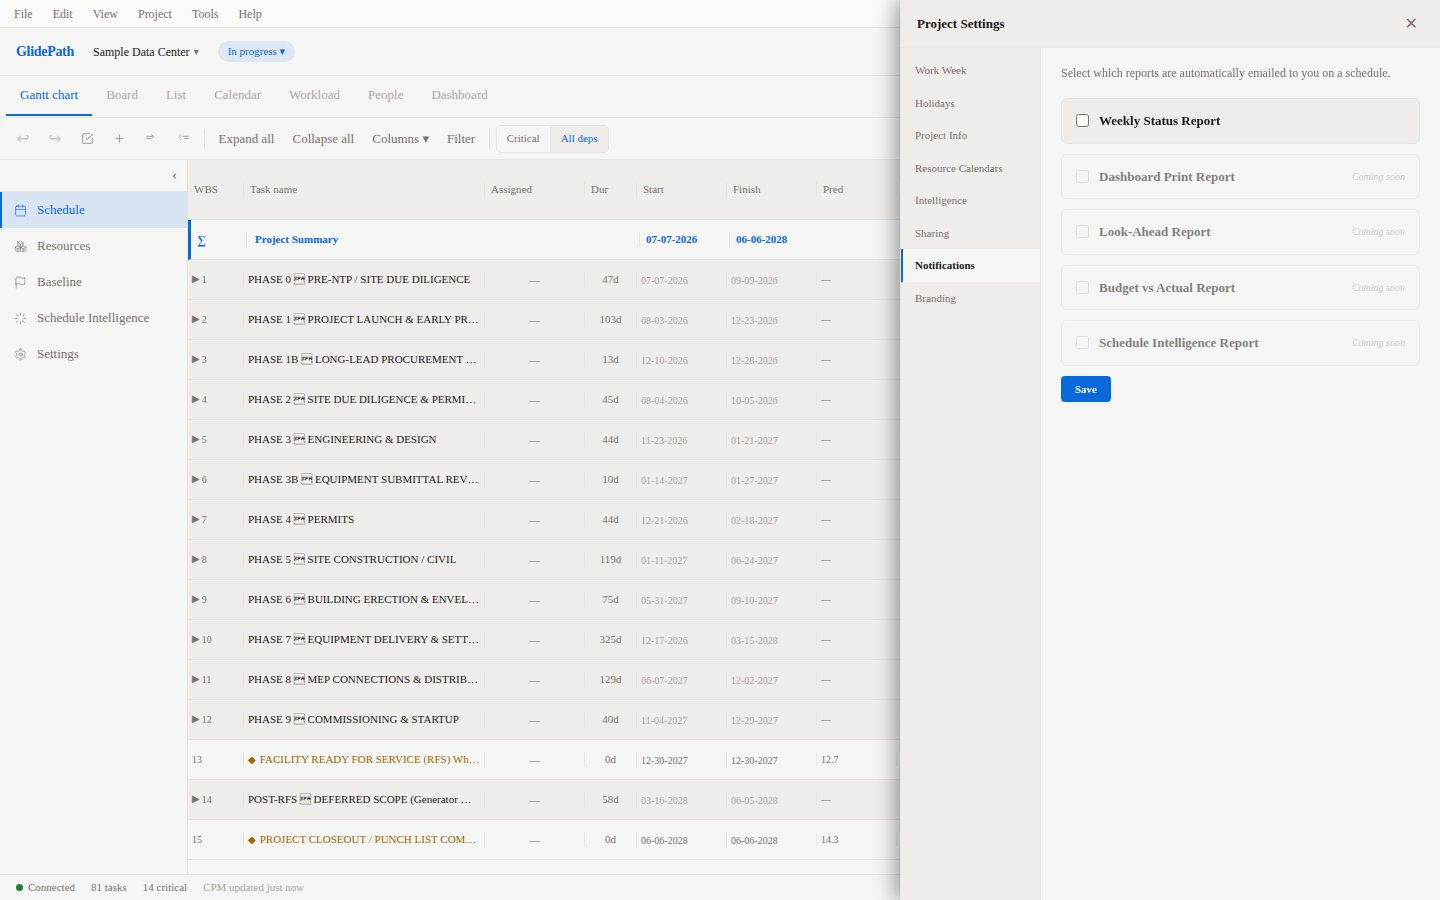Click the undo arrow in the toolbar

(x=23, y=138)
